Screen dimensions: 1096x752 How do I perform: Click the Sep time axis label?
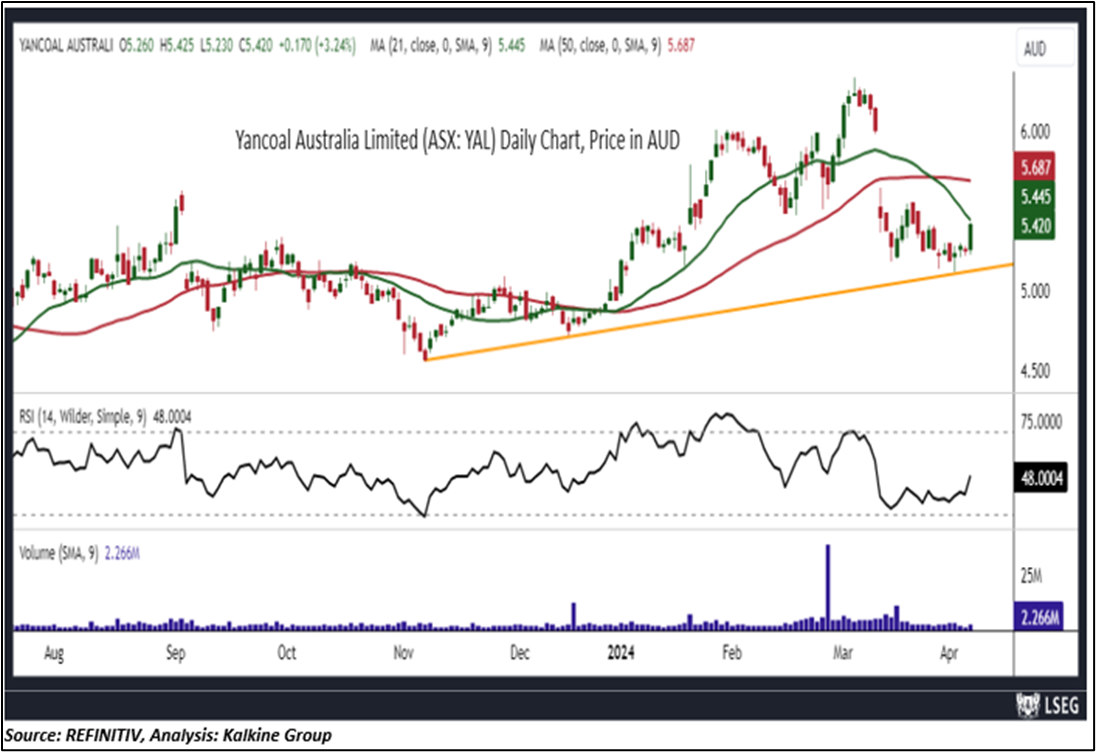[175, 653]
